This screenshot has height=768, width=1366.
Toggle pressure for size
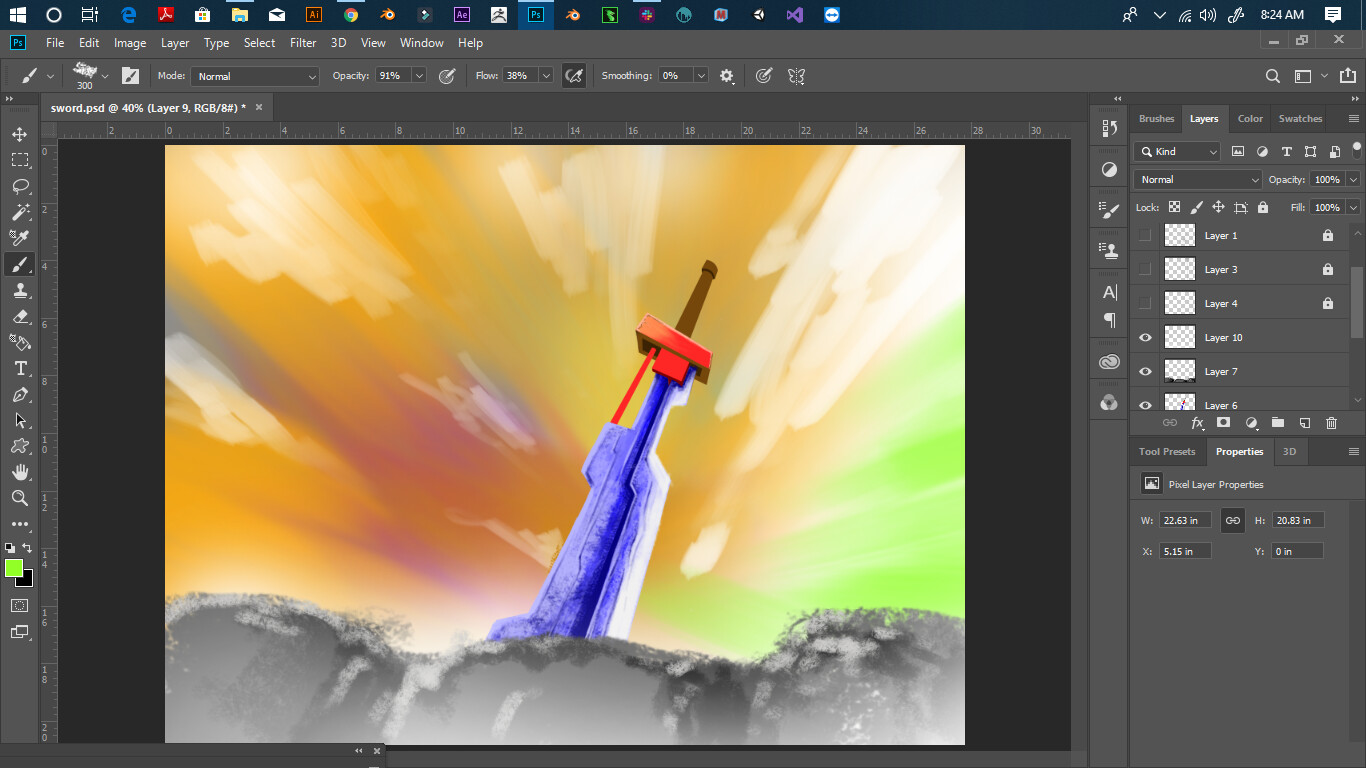coord(764,76)
